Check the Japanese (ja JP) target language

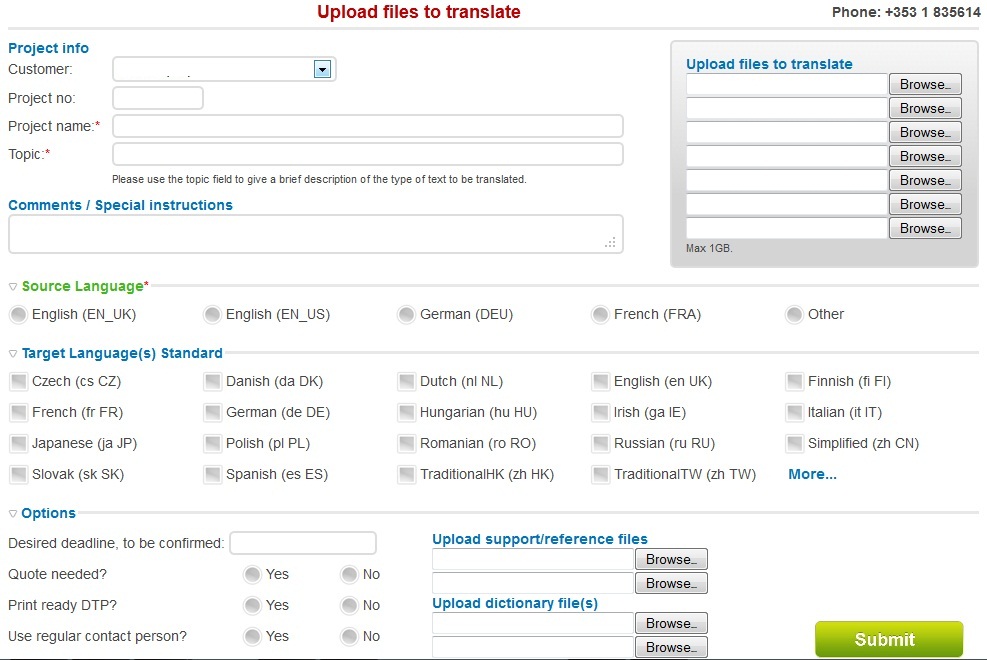click(19, 444)
